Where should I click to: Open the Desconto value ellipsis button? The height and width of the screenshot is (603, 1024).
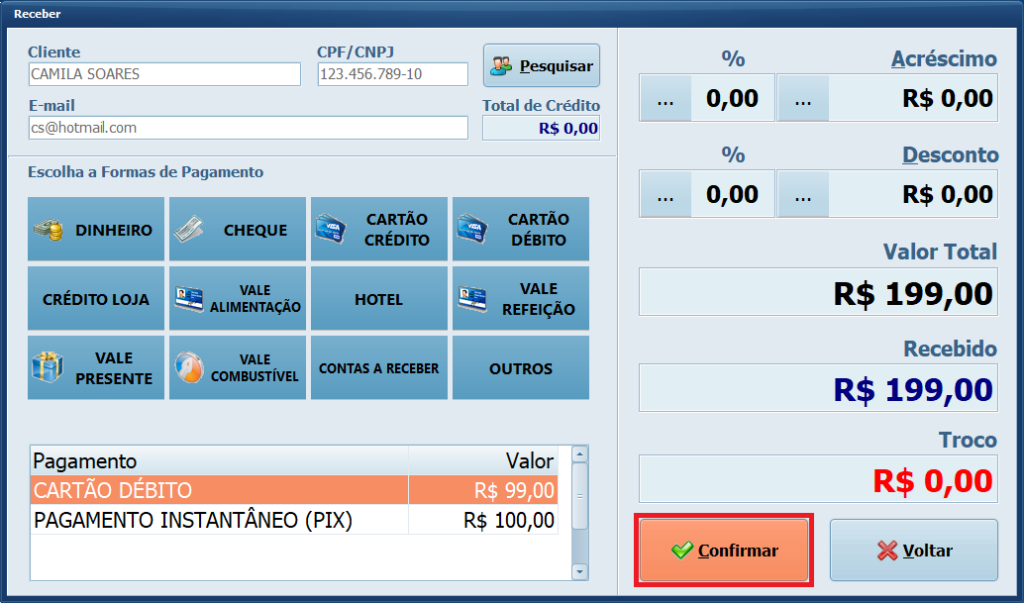point(803,195)
